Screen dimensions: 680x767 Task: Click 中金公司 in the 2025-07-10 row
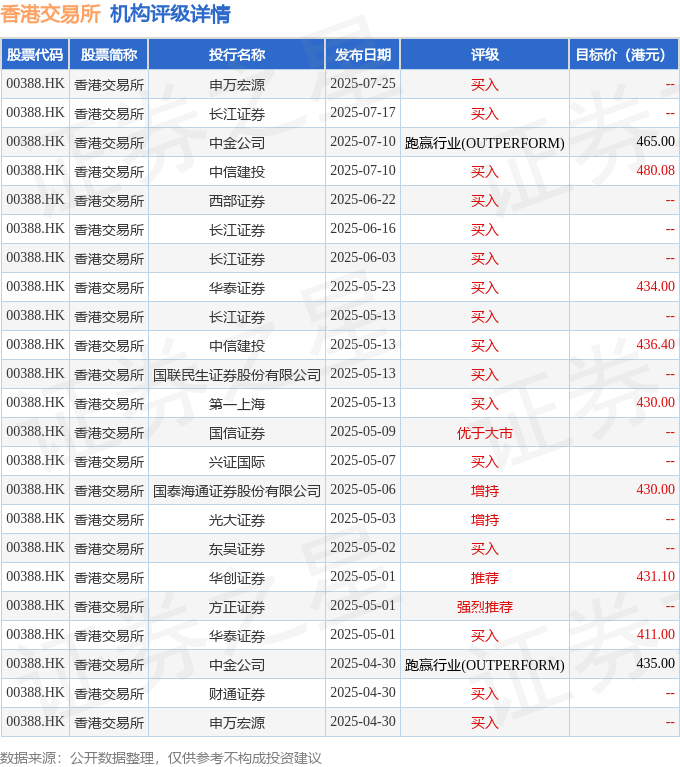click(237, 143)
